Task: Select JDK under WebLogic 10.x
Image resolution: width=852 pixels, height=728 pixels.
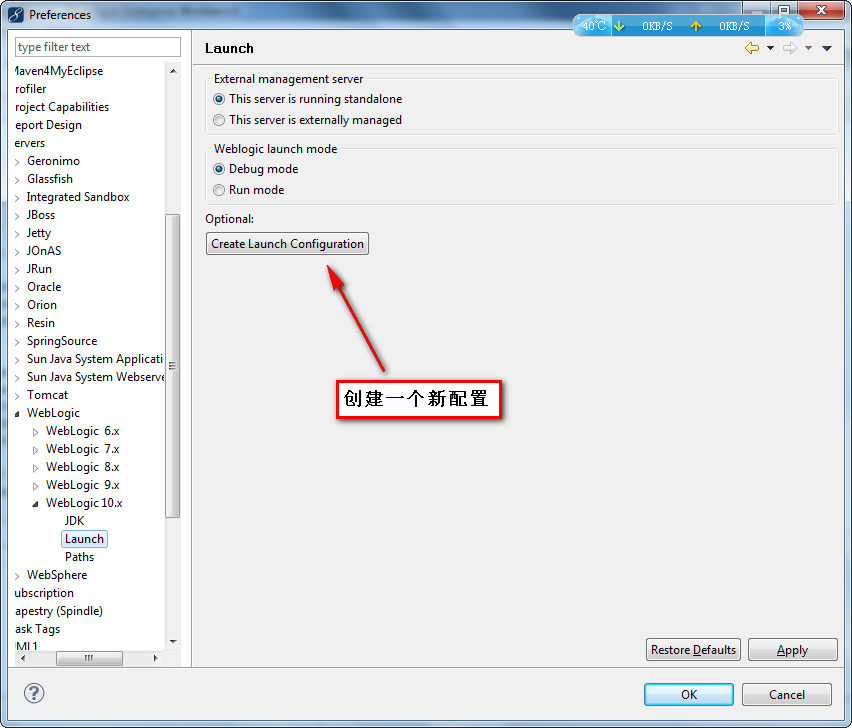Action: coord(74,520)
